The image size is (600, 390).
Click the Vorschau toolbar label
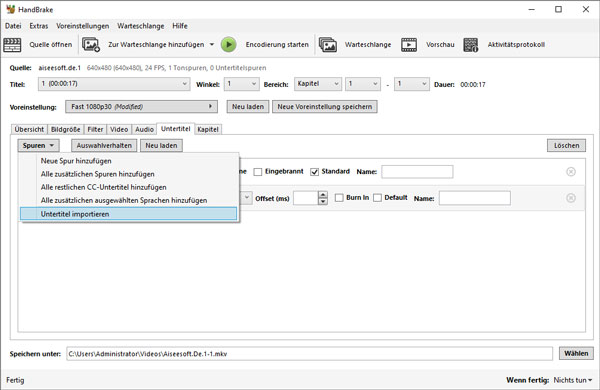440,45
